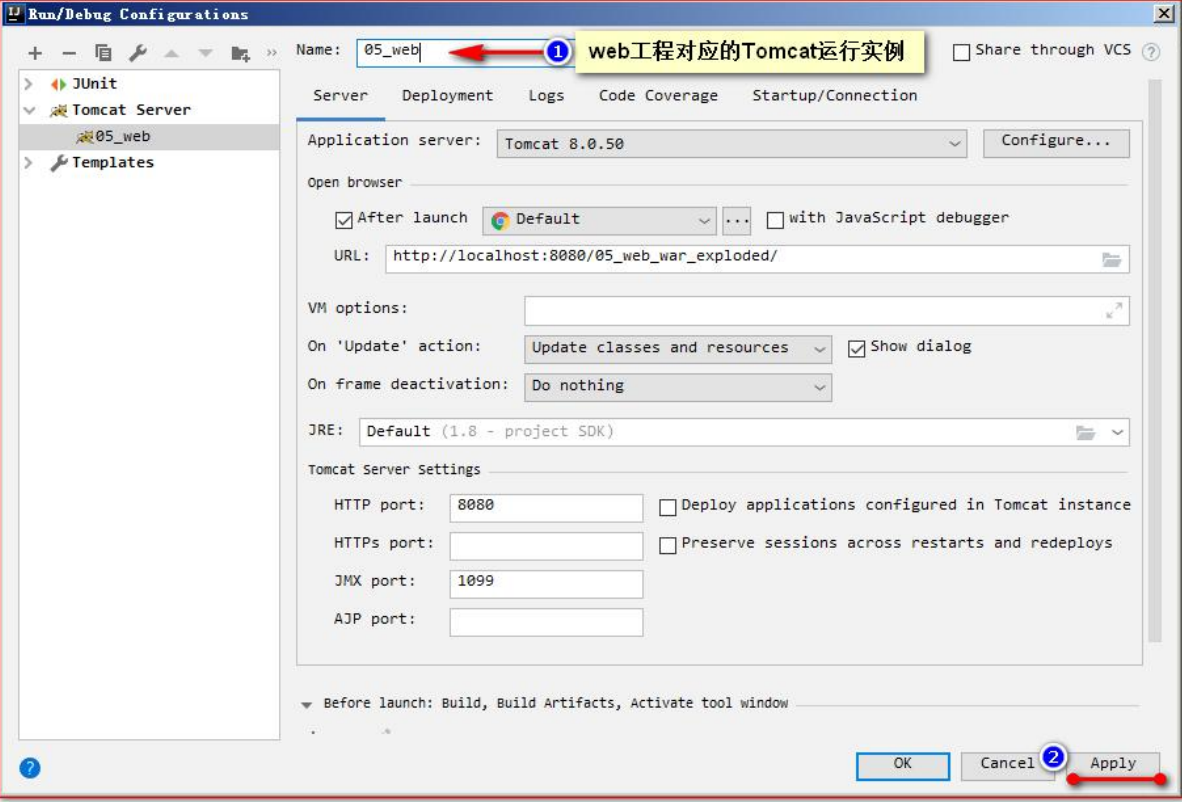Open Application server Tomcat 8.0.50 dropdown

pos(732,143)
